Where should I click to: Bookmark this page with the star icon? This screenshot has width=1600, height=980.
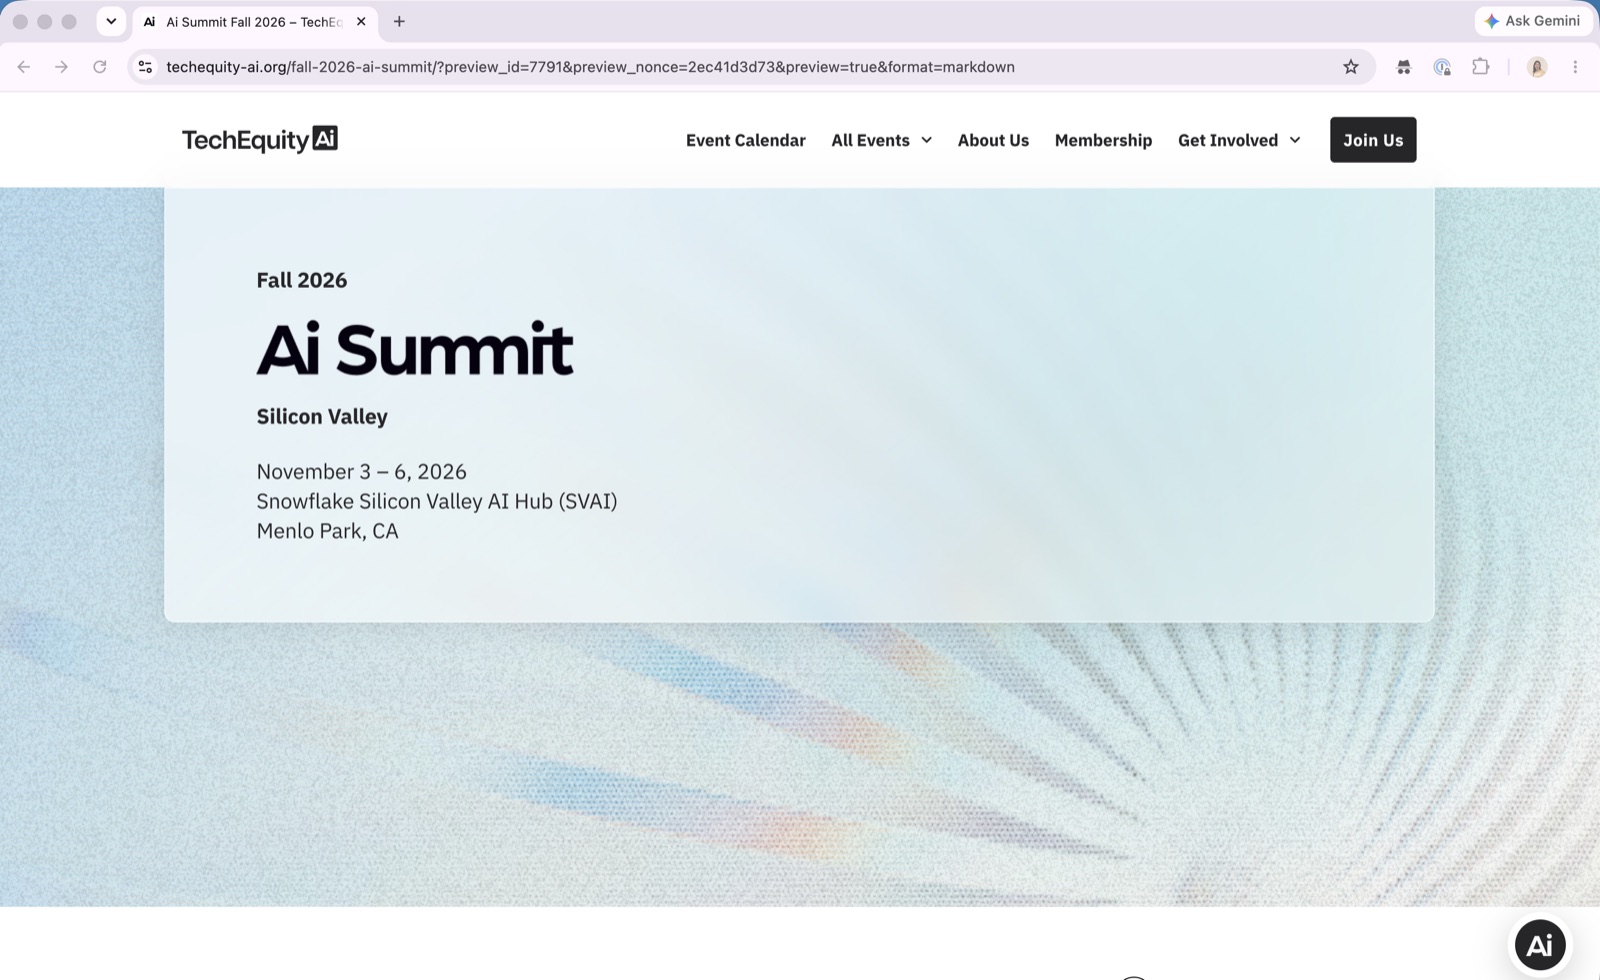click(x=1351, y=67)
